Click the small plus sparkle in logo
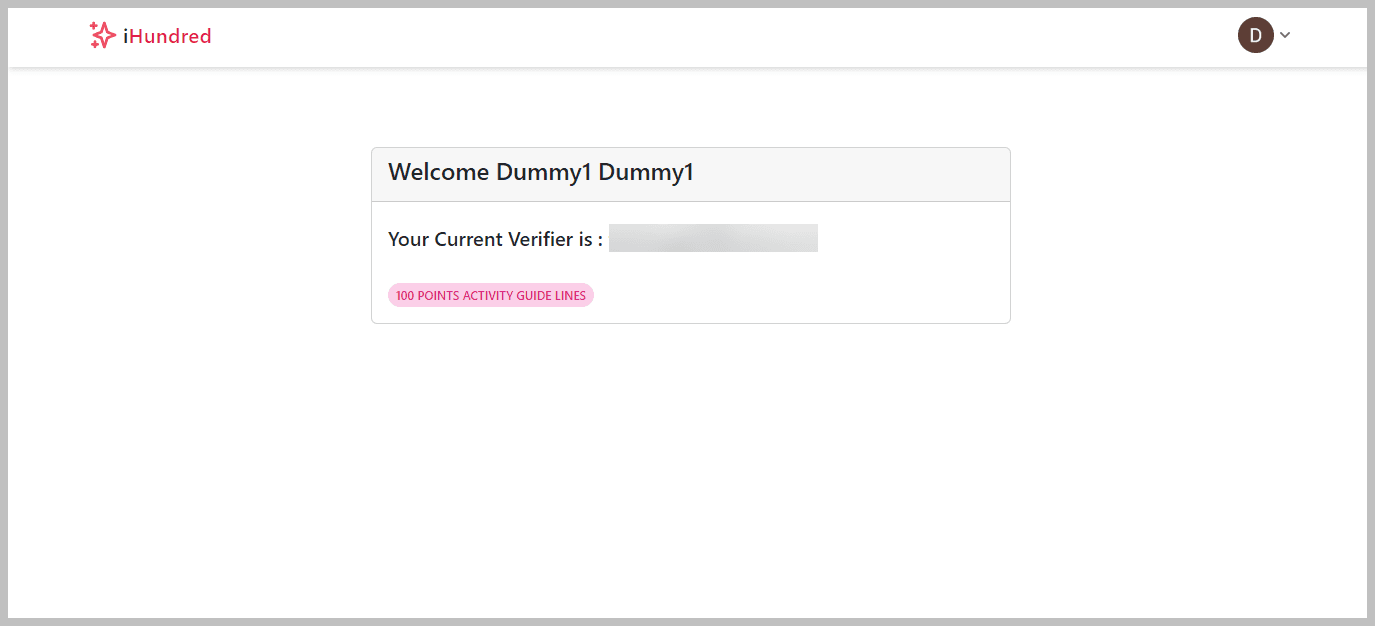Viewport: 1375px width, 626px height. click(94, 26)
